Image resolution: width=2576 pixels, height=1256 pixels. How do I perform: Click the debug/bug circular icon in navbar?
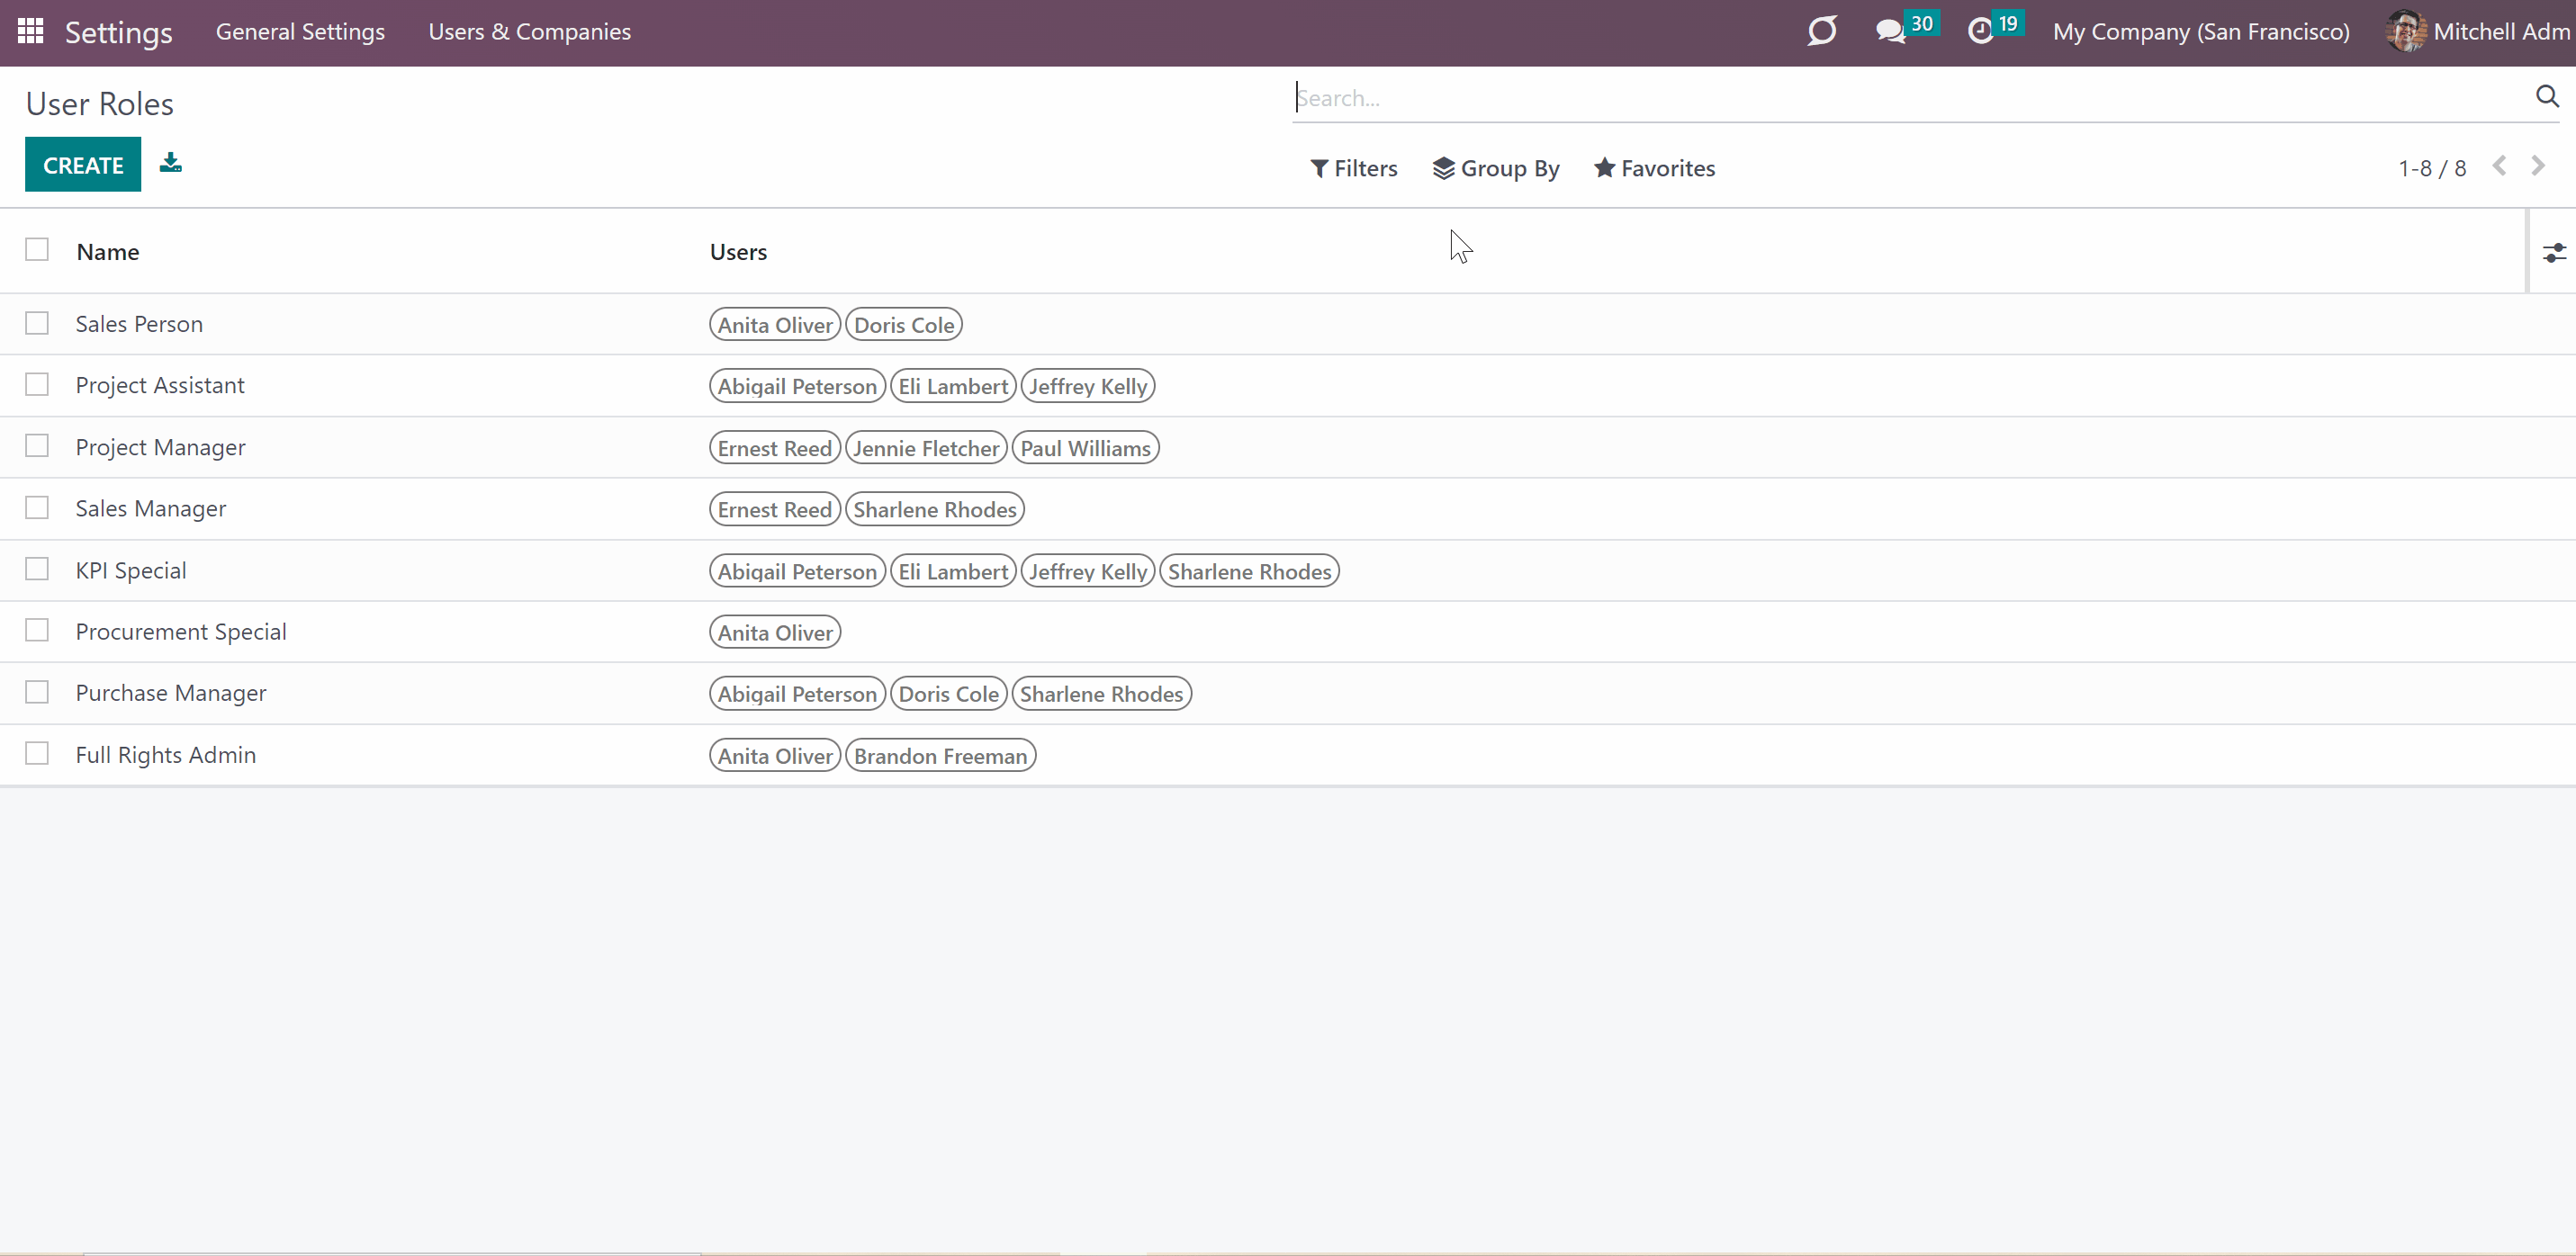click(x=1822, y=31)
